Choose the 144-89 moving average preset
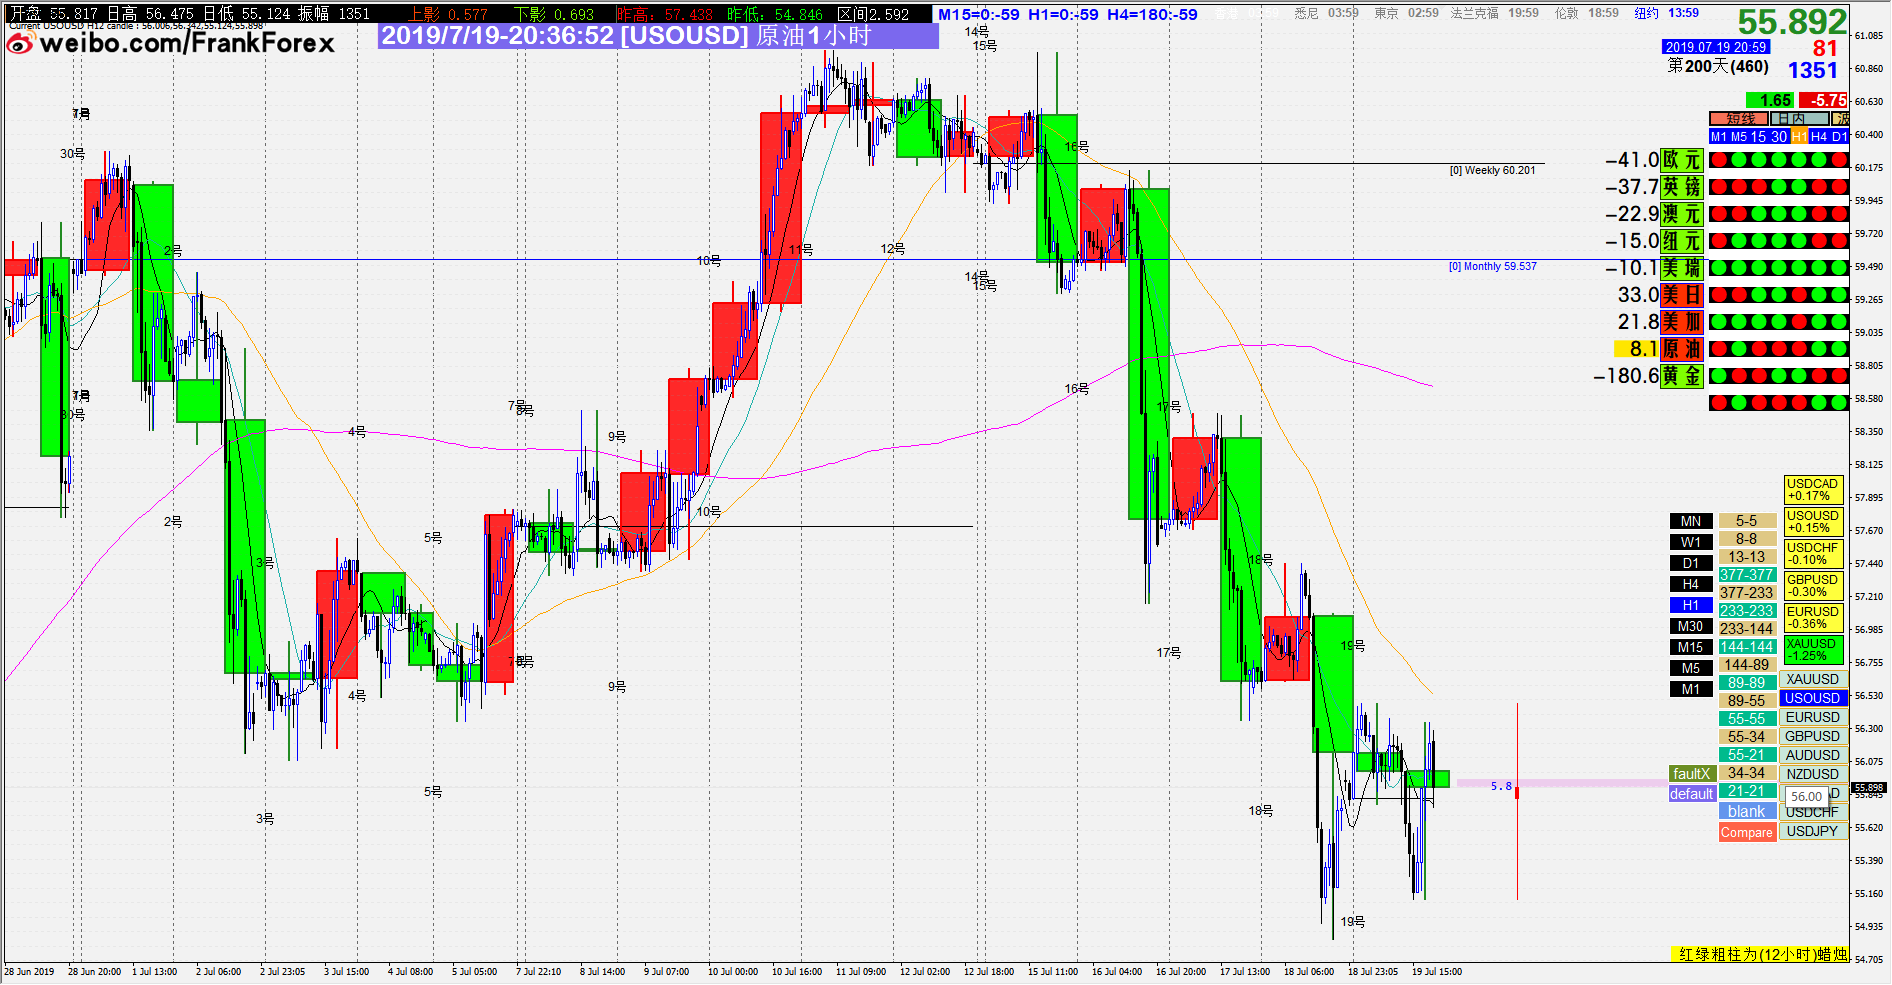 (x=1747, y=665)
